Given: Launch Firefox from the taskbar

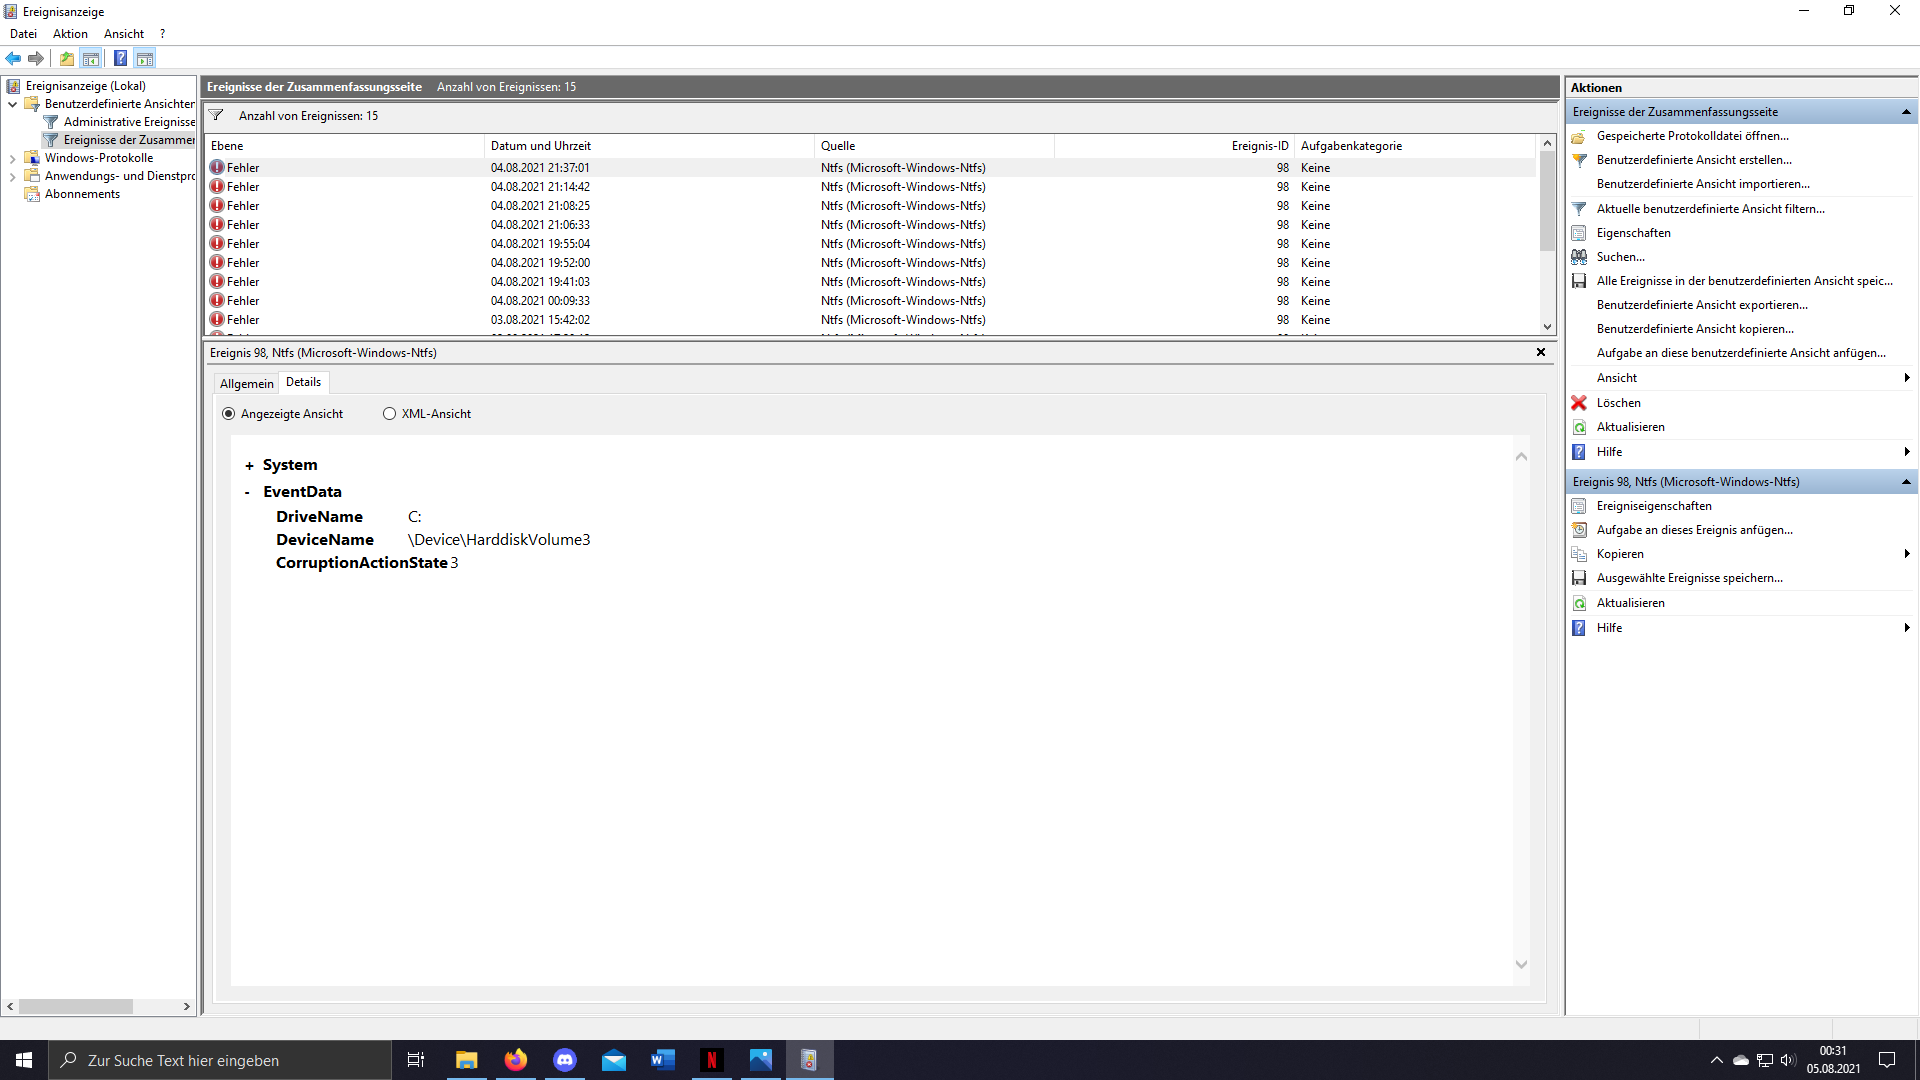Looking at the screenshot, I should (516, 1059).
